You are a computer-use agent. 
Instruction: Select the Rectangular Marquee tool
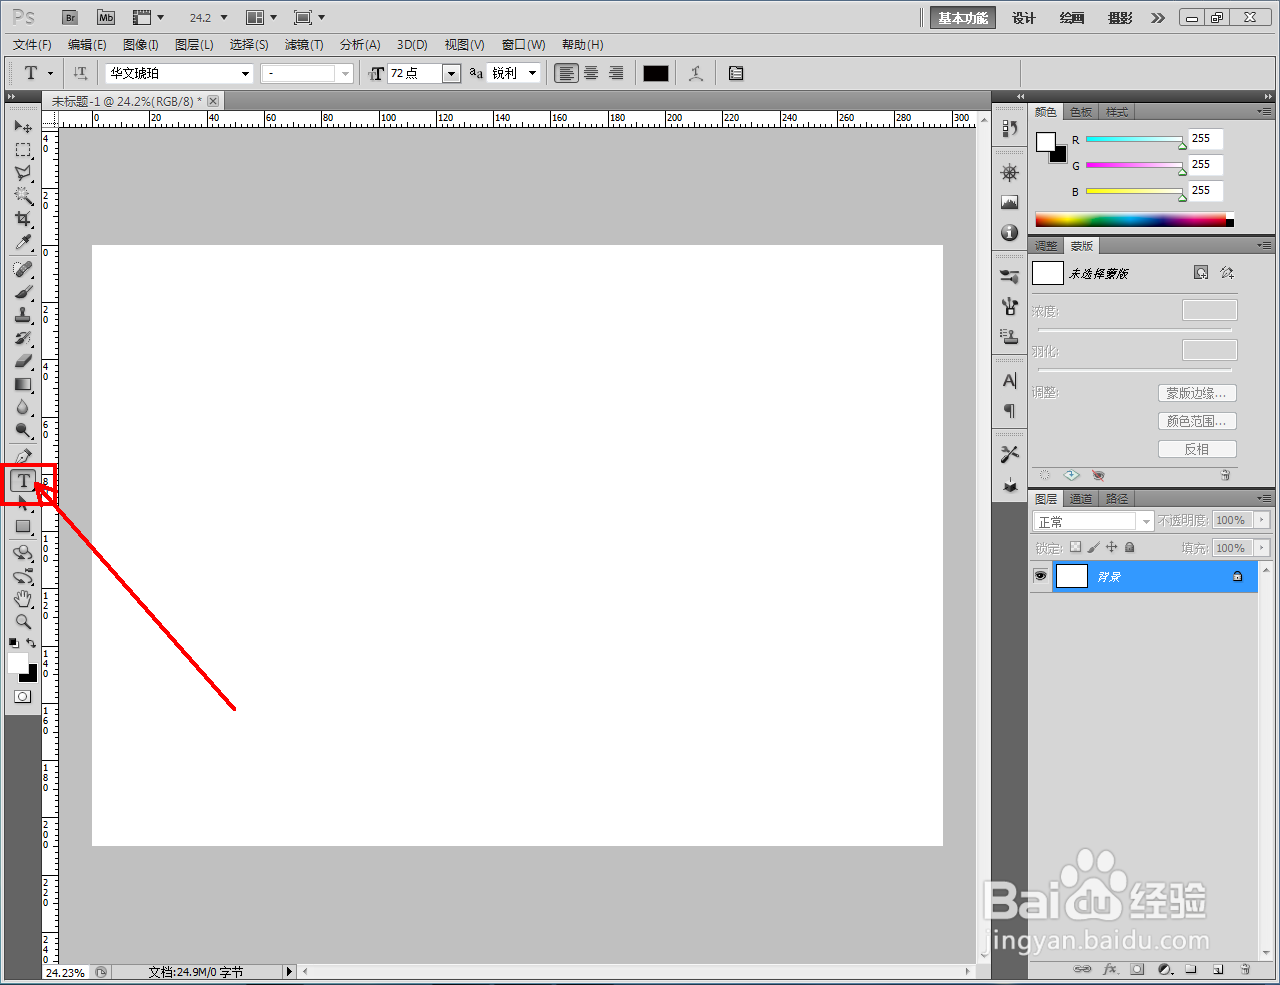(x=23, y=150)
